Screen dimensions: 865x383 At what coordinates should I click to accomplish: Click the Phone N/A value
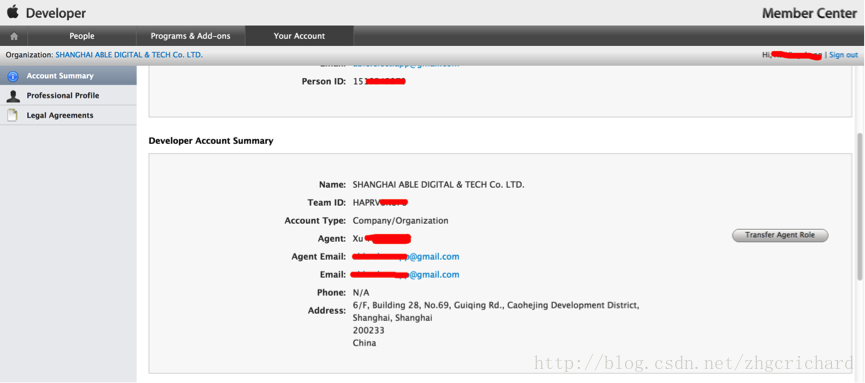pyautogui.click(x=361, y=292)
